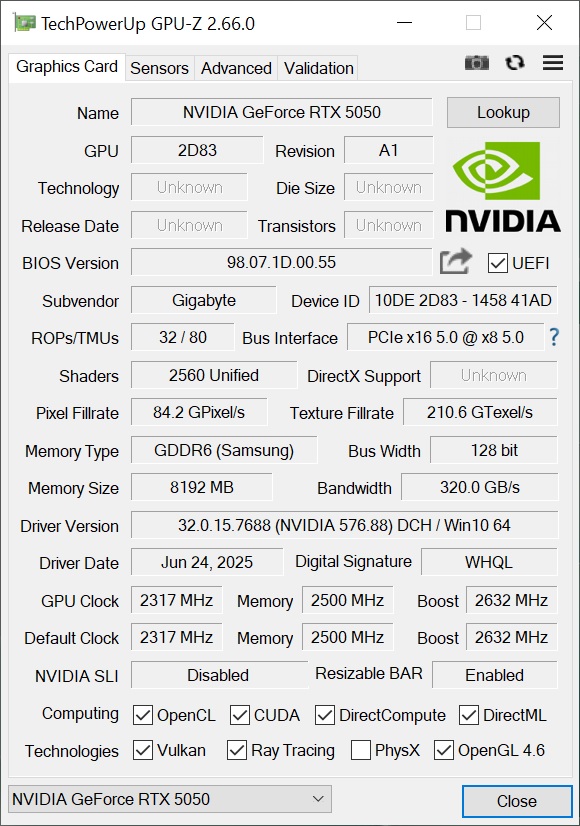Viewport: 580px width, 826px height.
Task: Click the refresh arrows icon
Action: [515, 63]
